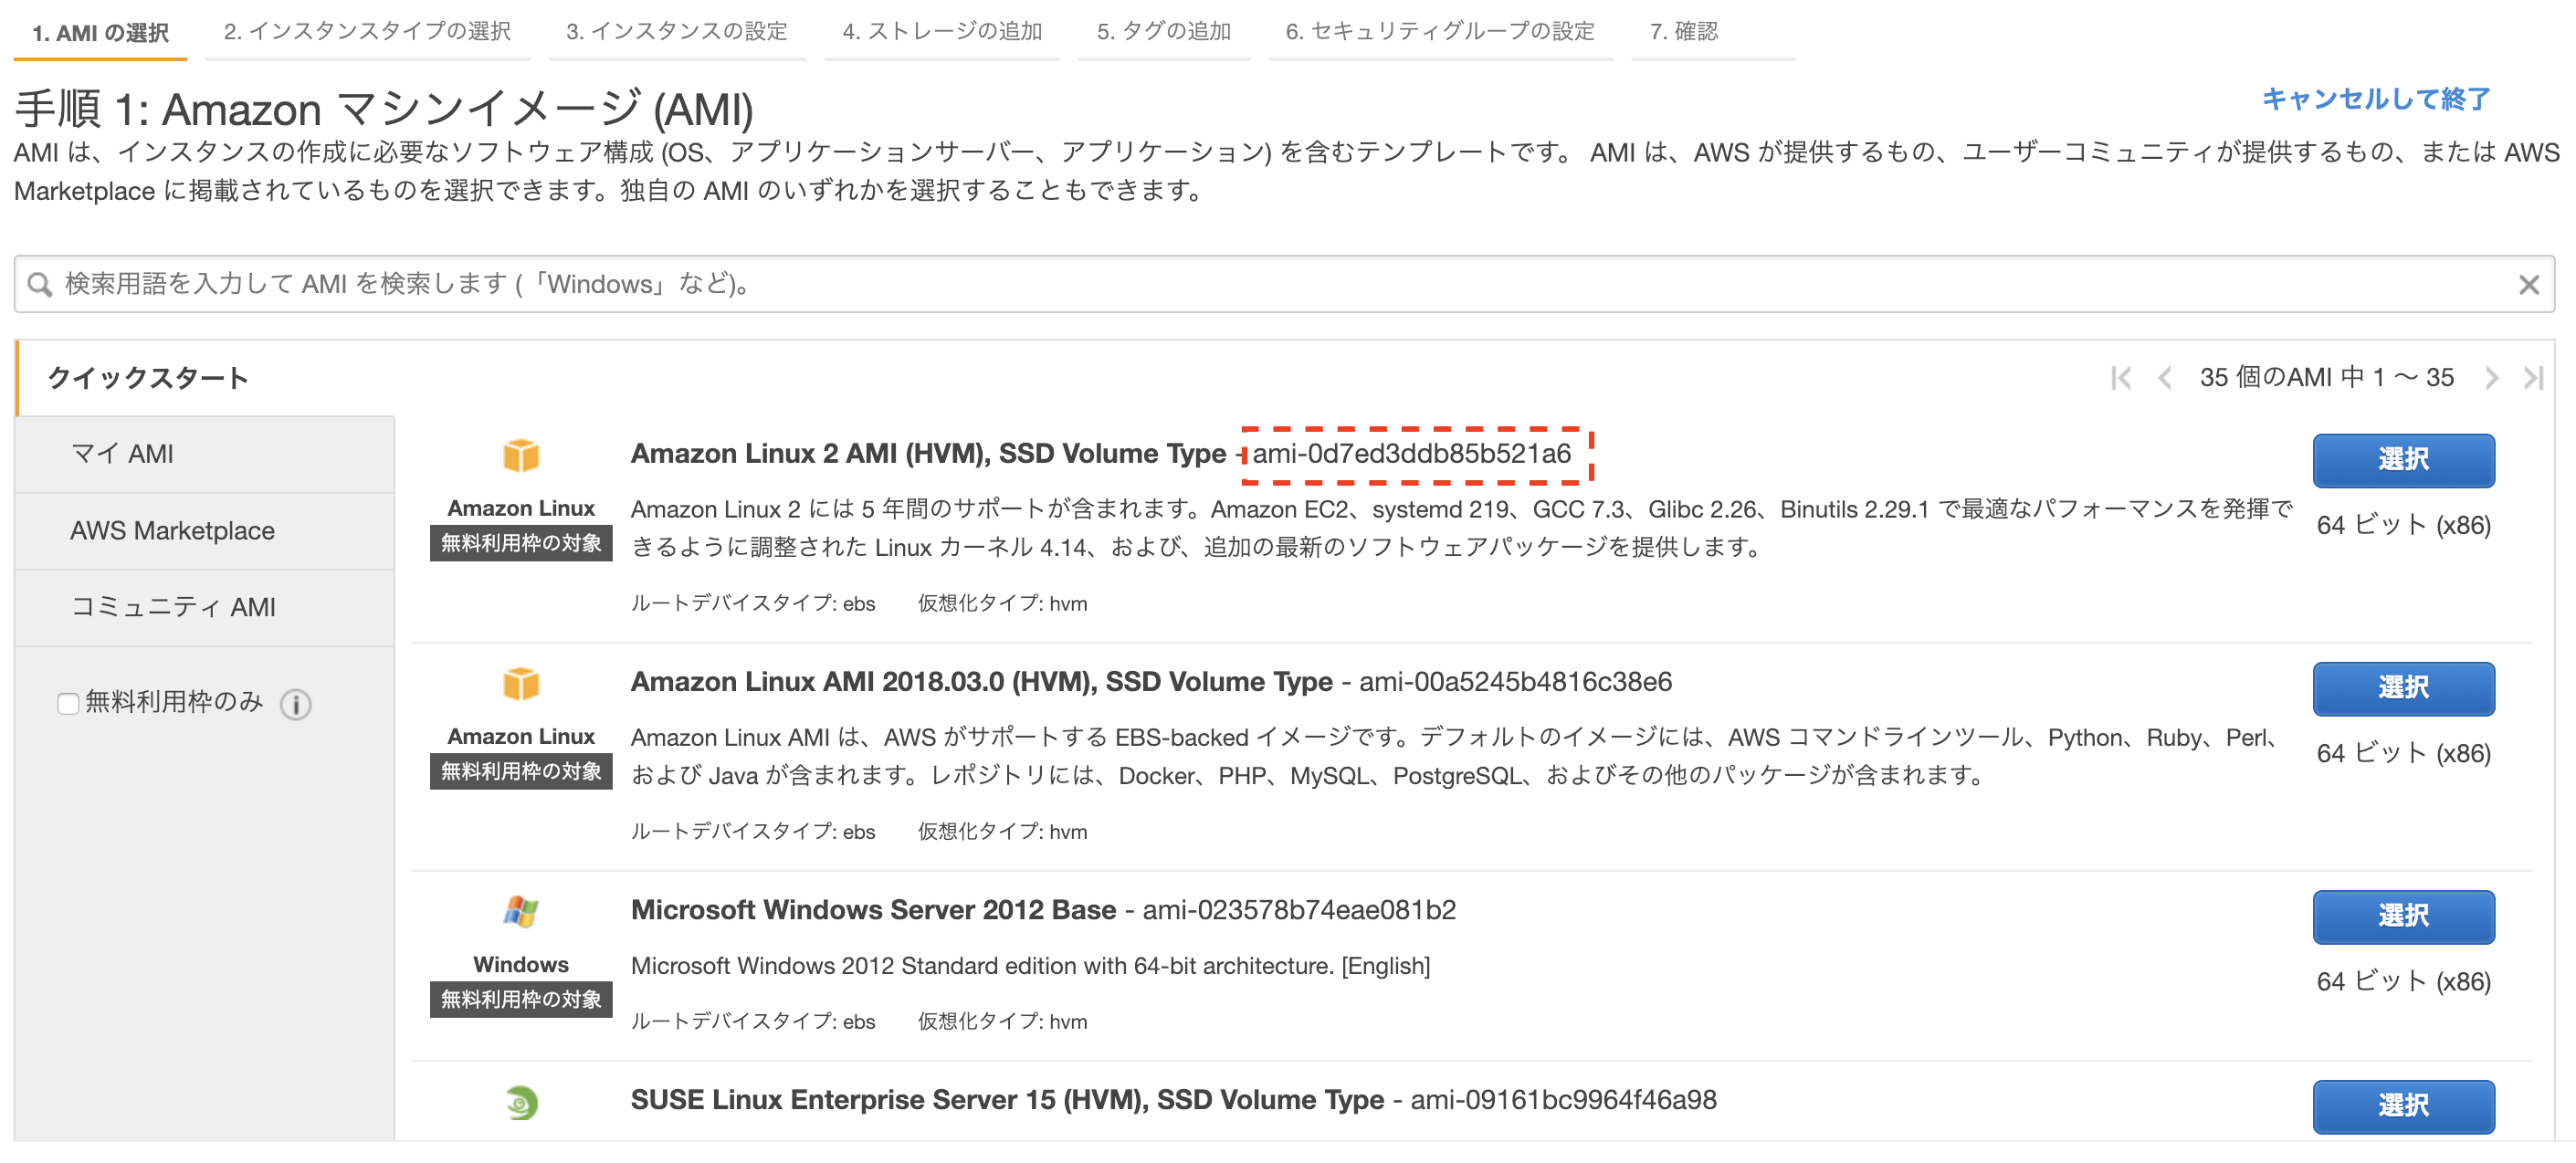Focus the AMI search input field

point(1280,285)
